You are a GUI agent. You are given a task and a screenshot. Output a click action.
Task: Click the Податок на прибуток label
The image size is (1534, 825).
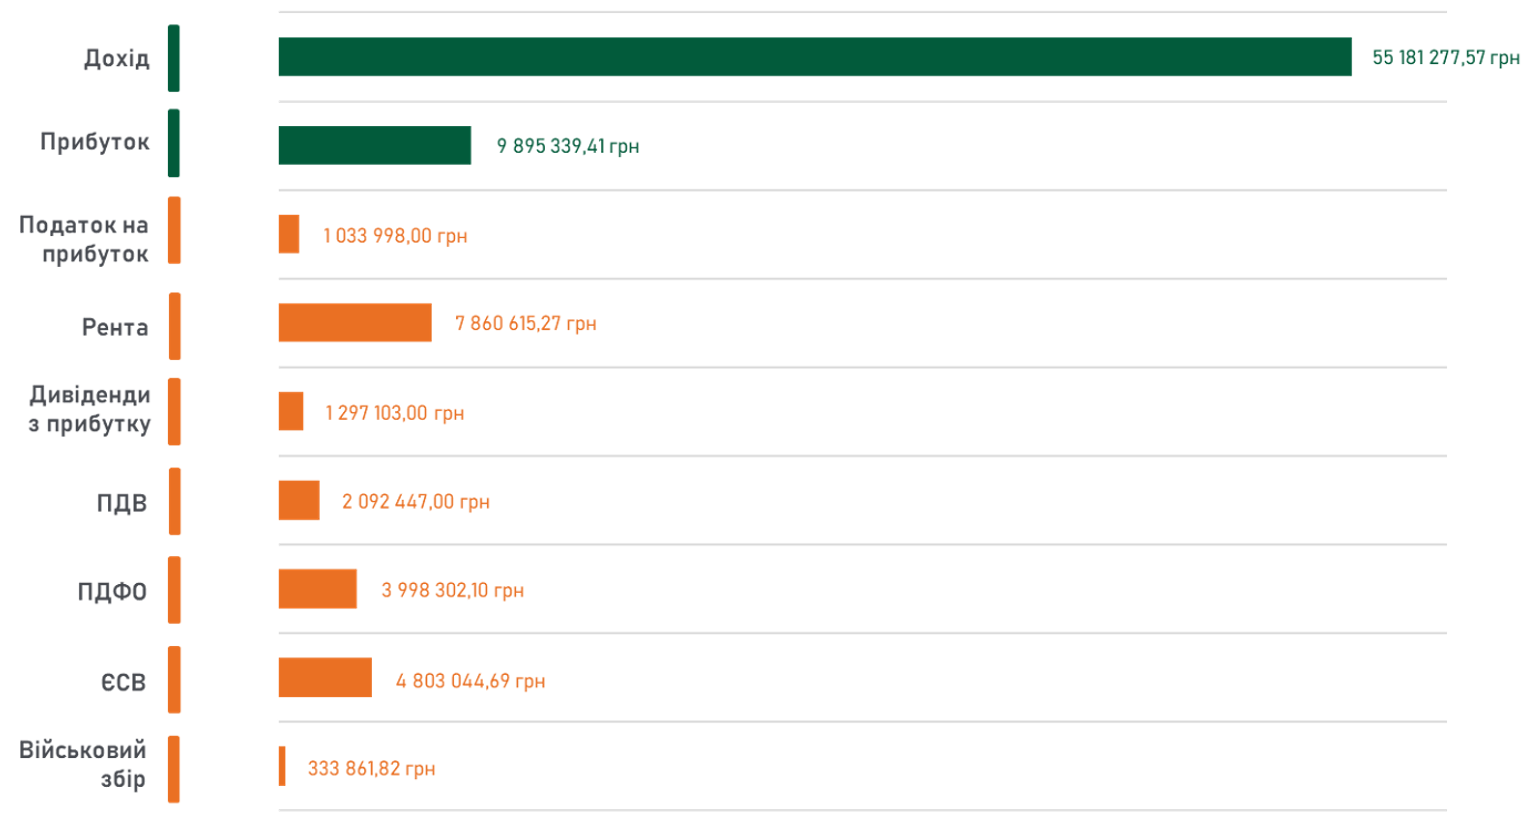(x=85, y=240)
